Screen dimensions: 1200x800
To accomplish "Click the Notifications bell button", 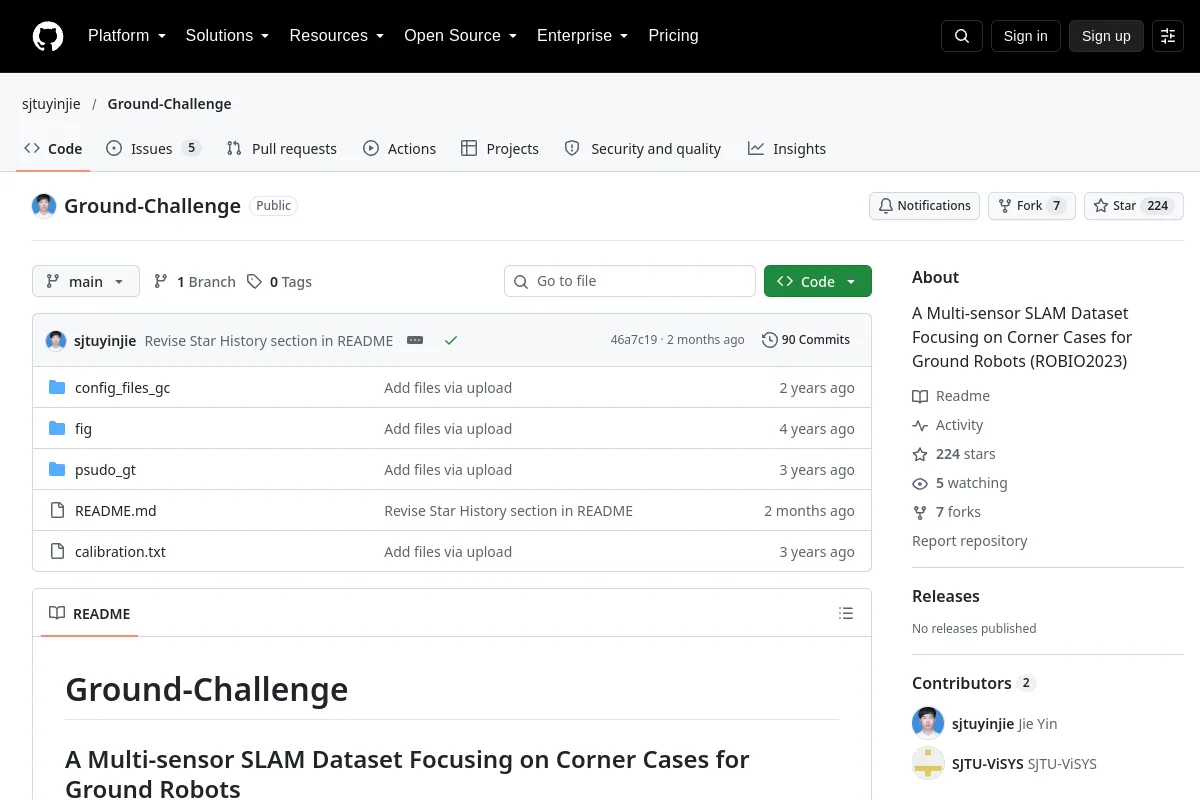I will [924, 206].
